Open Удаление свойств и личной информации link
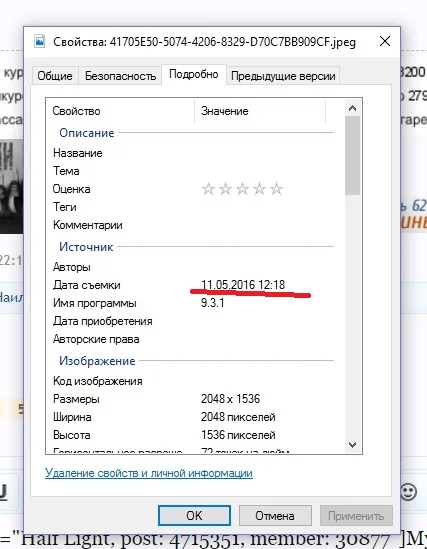The height and width of the screenshot is (549, 427). (x=149, y=473)
